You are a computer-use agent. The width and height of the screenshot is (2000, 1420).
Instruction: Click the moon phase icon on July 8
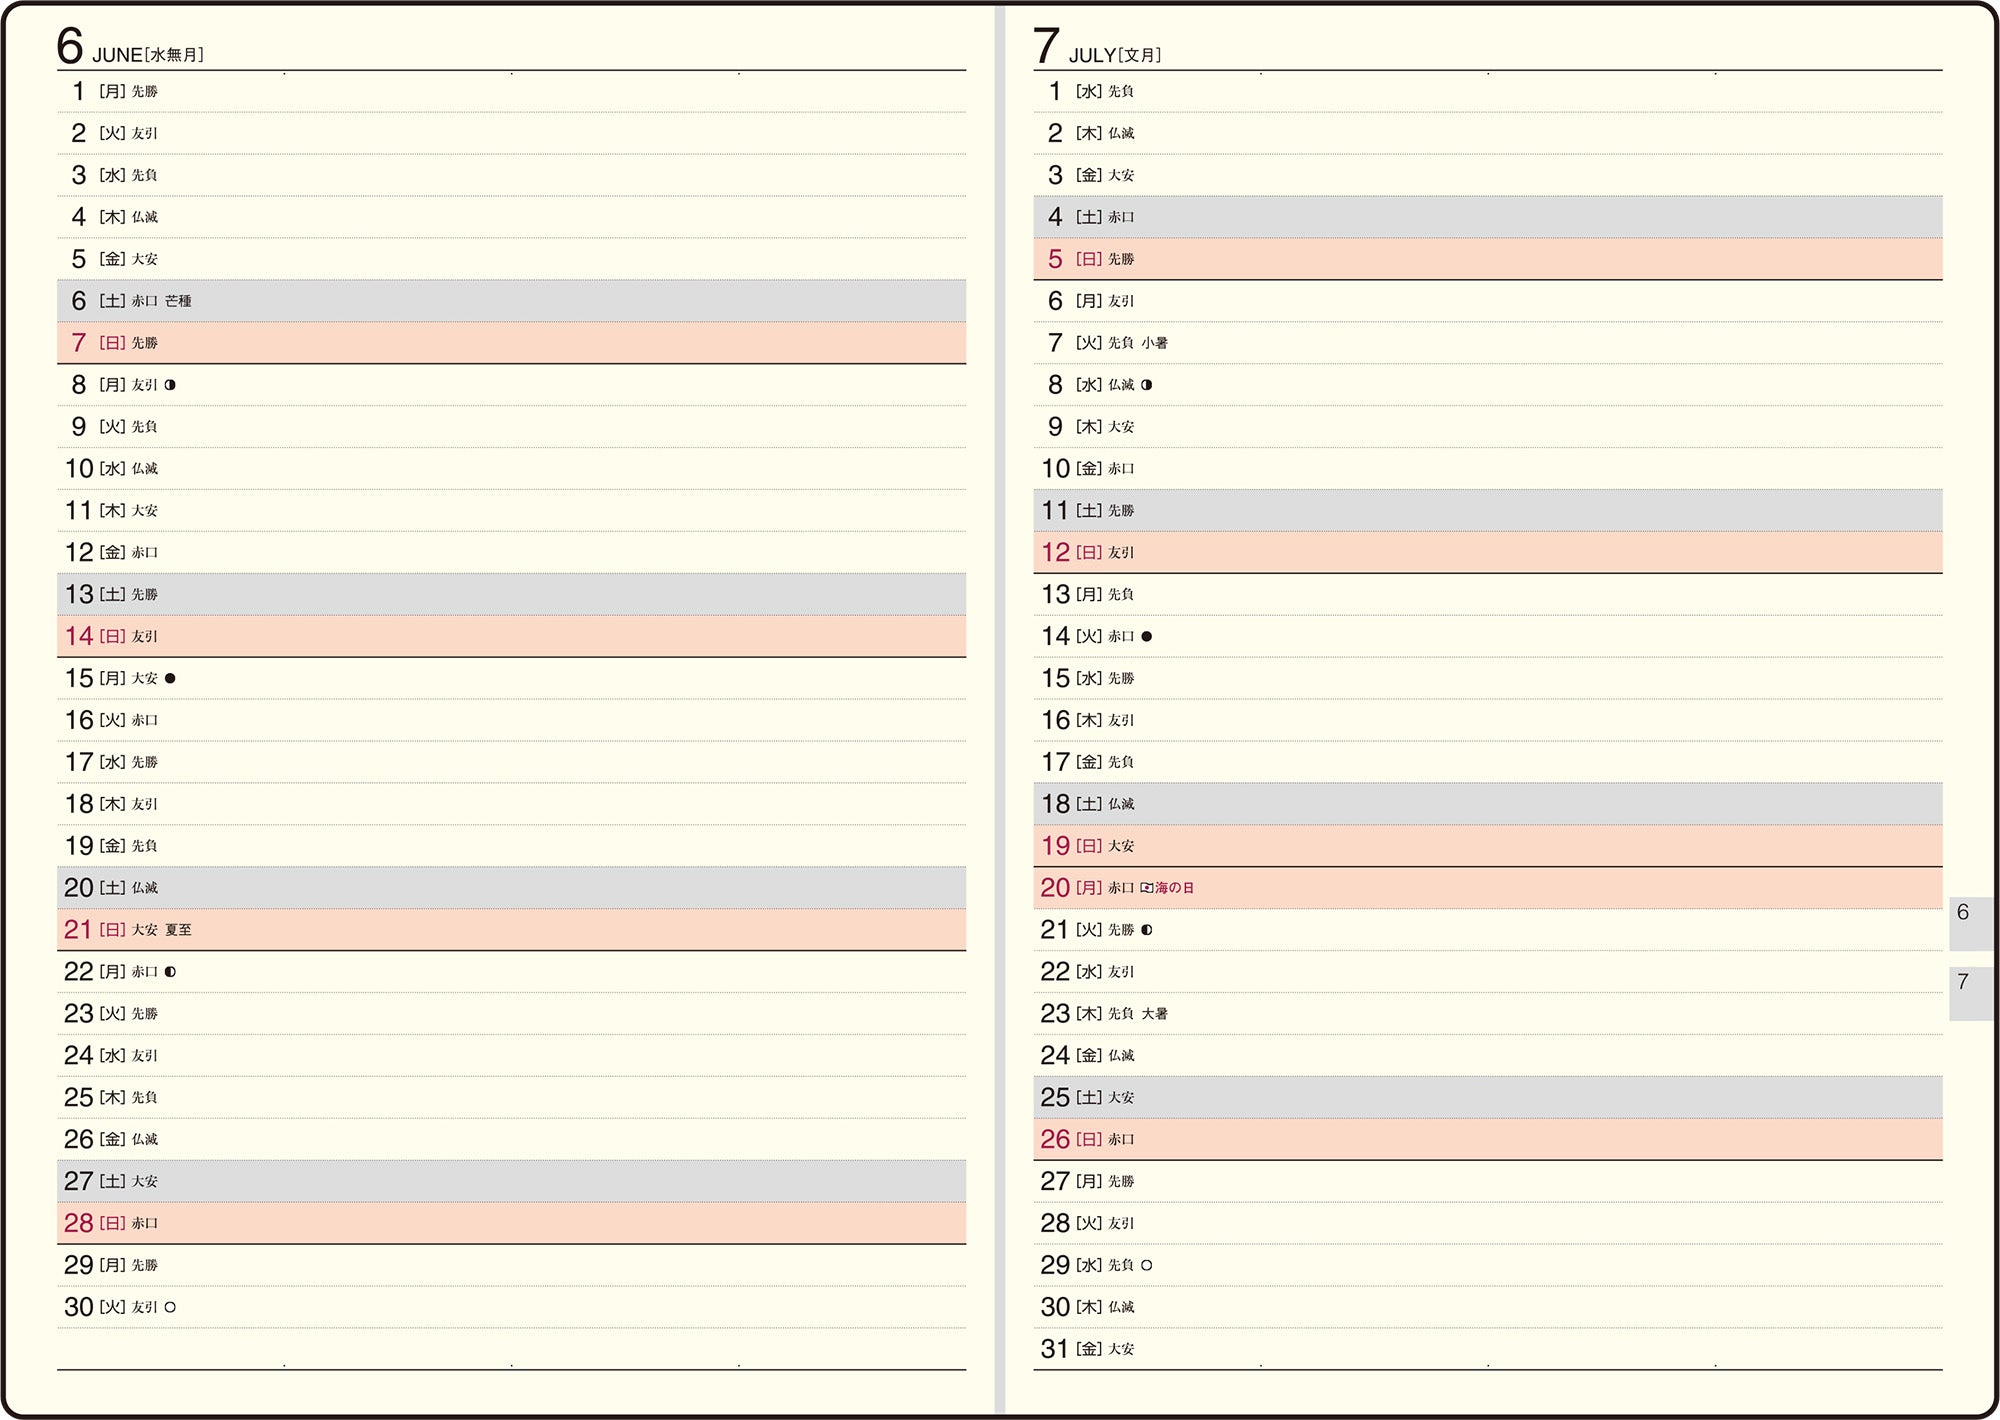coord(1146,385)
